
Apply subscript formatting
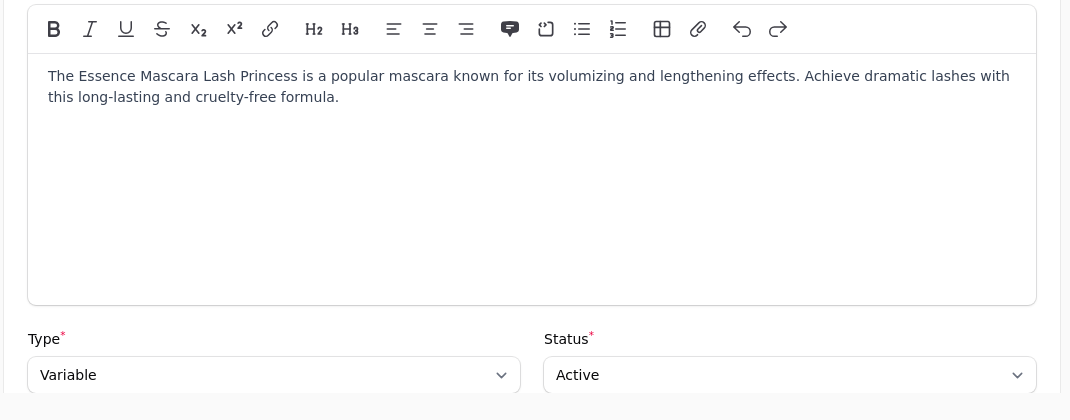coord(198,29)
